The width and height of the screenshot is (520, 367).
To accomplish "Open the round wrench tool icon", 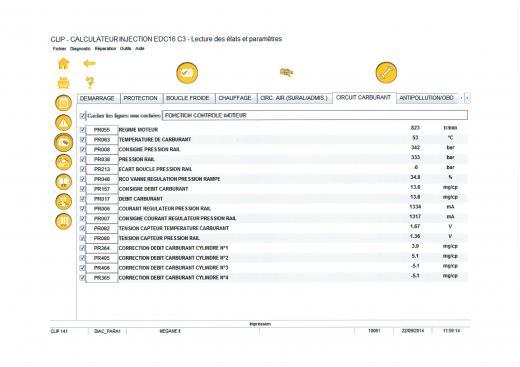I will point(386,72).
